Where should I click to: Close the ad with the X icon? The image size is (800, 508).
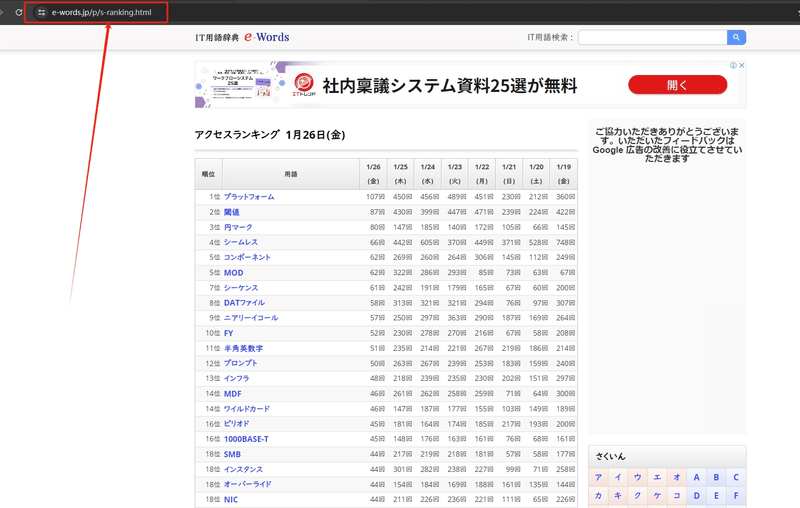tap(742, 65)
